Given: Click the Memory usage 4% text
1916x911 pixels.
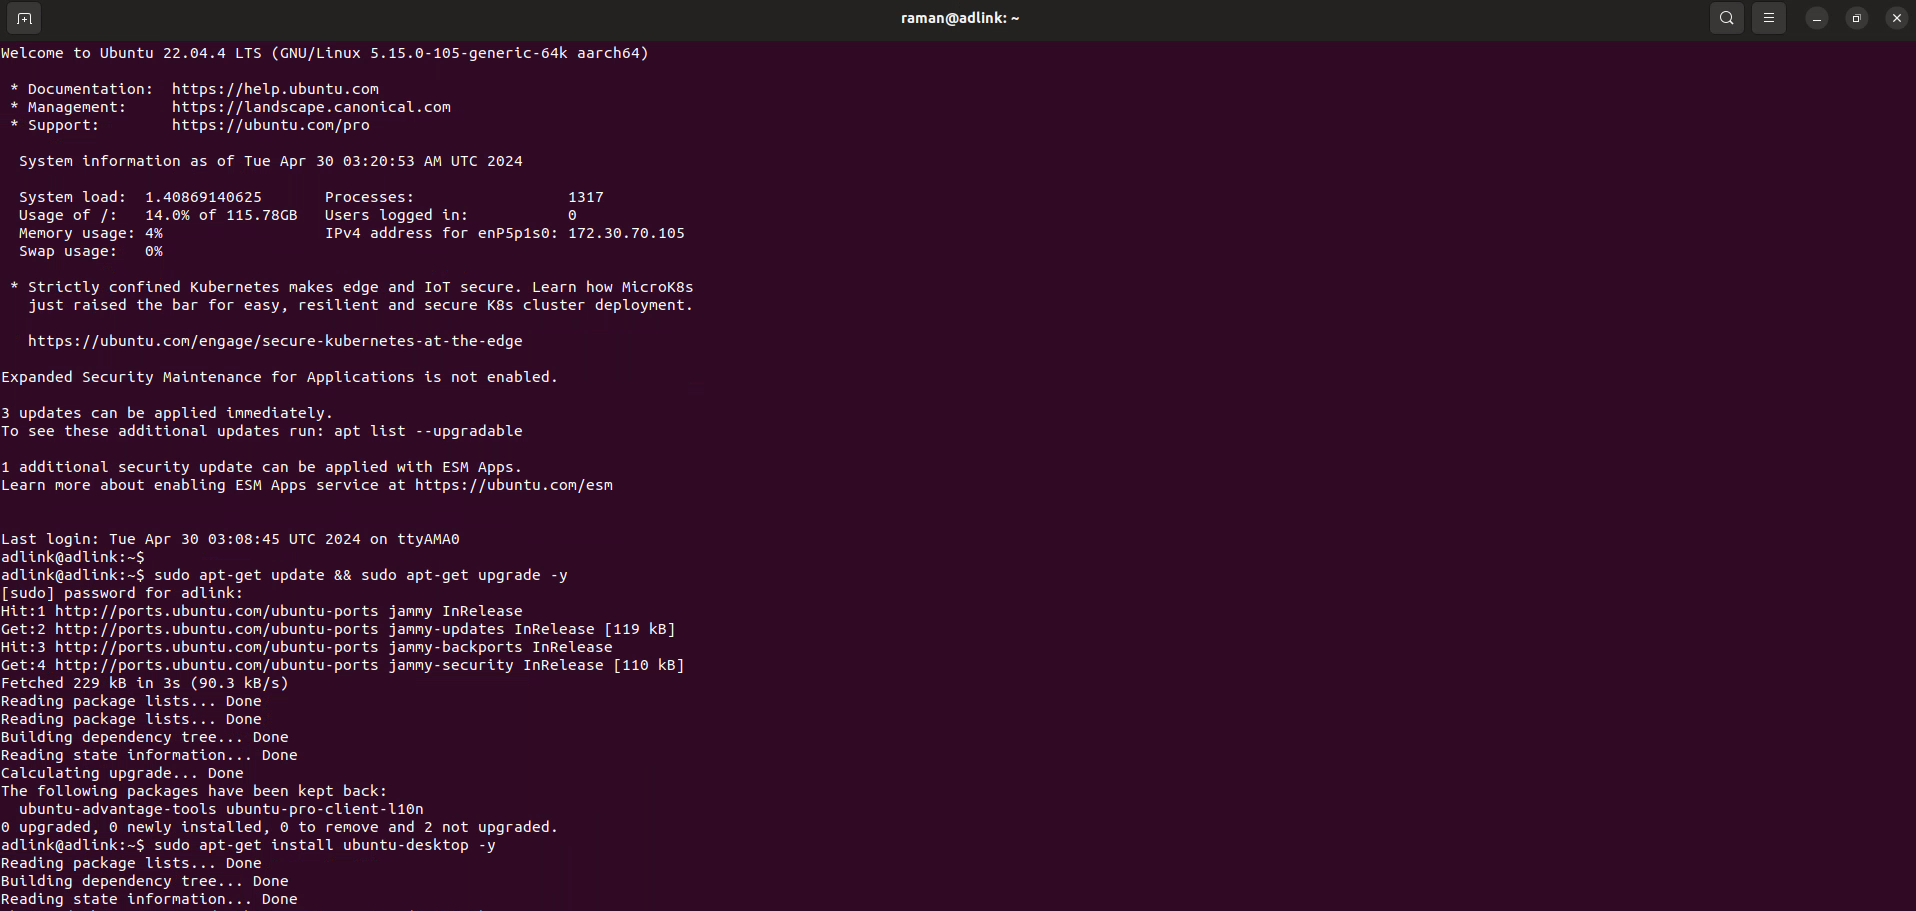Looking at the screenshot, I should point(91,233).
